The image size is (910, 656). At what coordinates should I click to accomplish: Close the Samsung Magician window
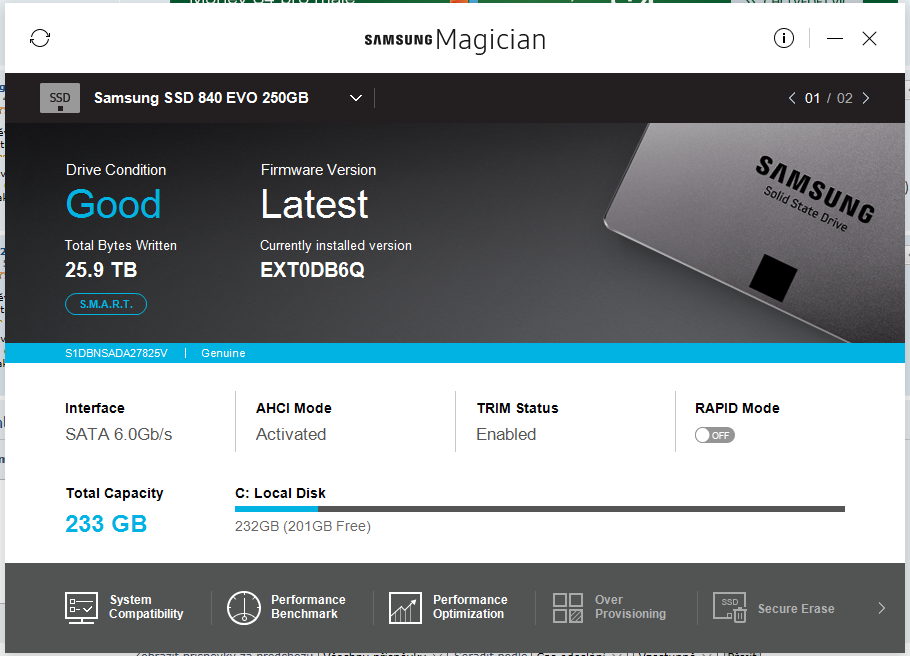[x=869, y=38]
